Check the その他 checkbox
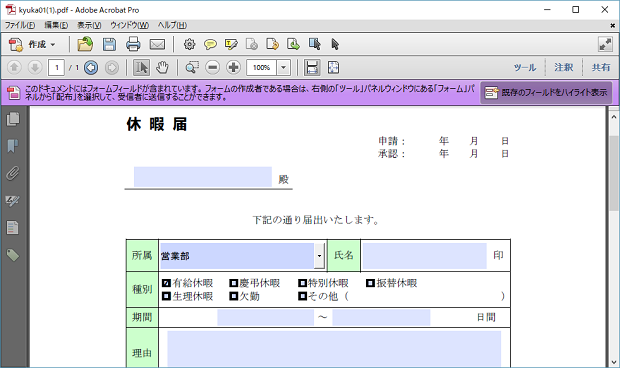The width and height of the screenshot is (620, 368). pos(302,296)
